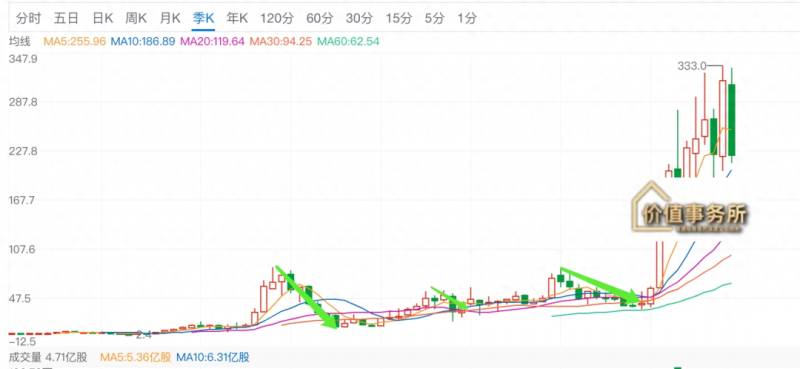Open the 年K chart tab

click(x=237, y=18)
